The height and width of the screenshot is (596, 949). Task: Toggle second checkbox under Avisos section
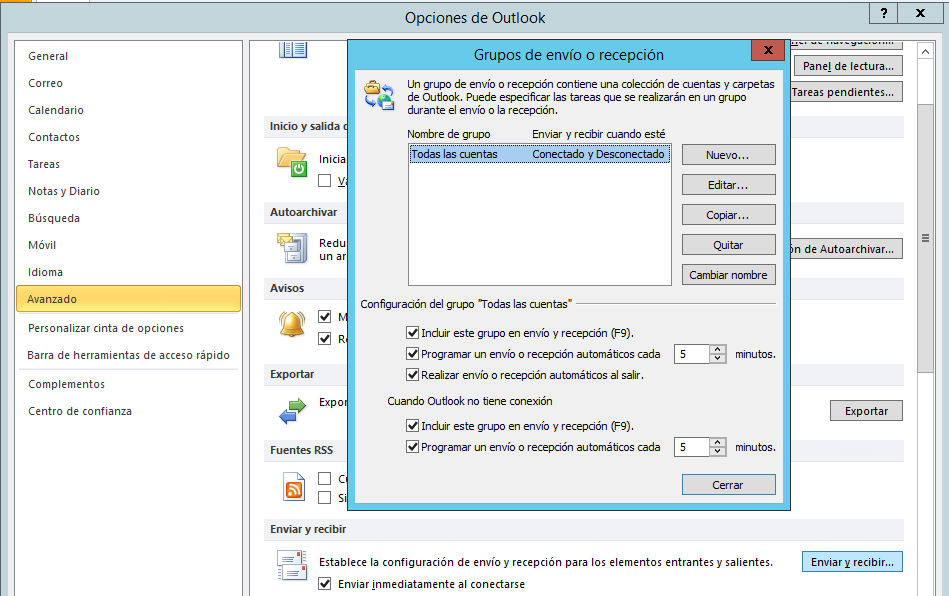(325, 338)
